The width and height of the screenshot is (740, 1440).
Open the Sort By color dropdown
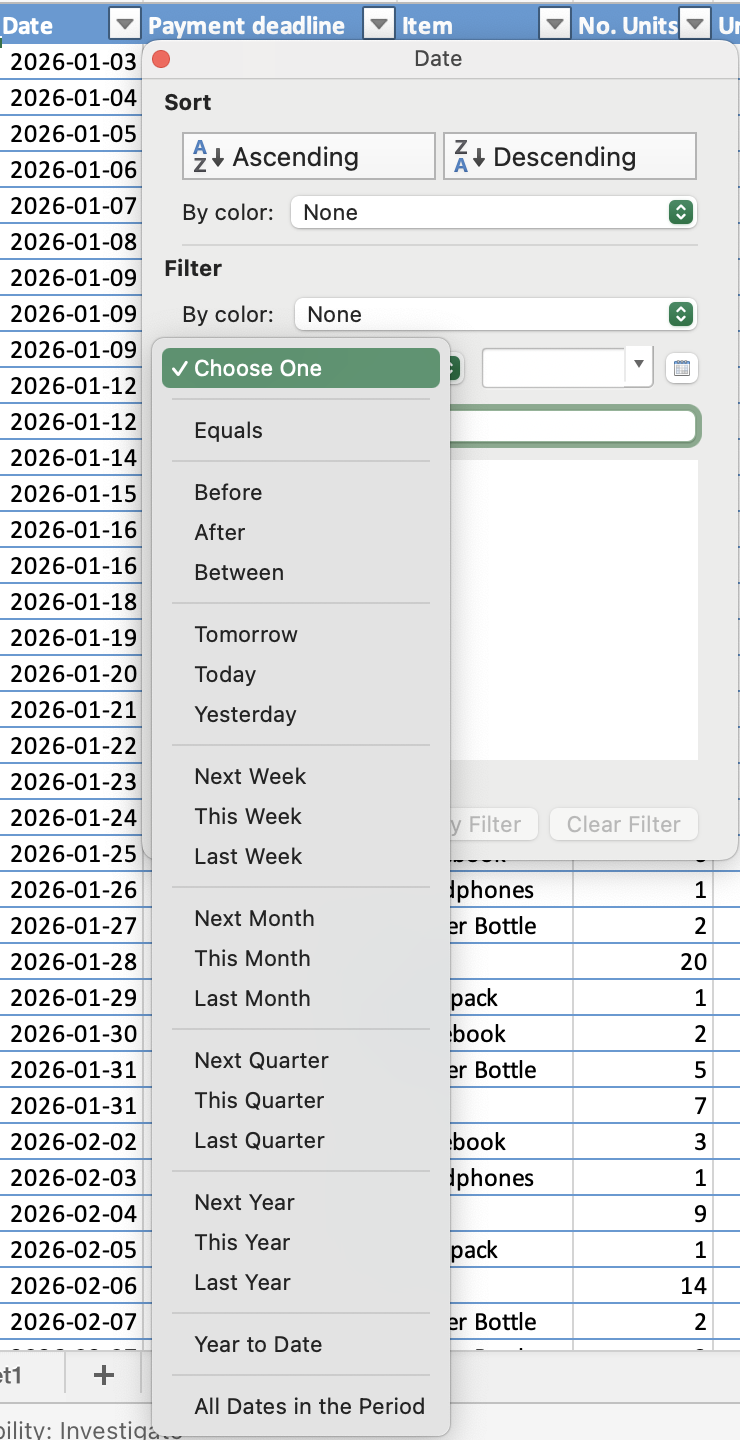[x=494, y=212]
